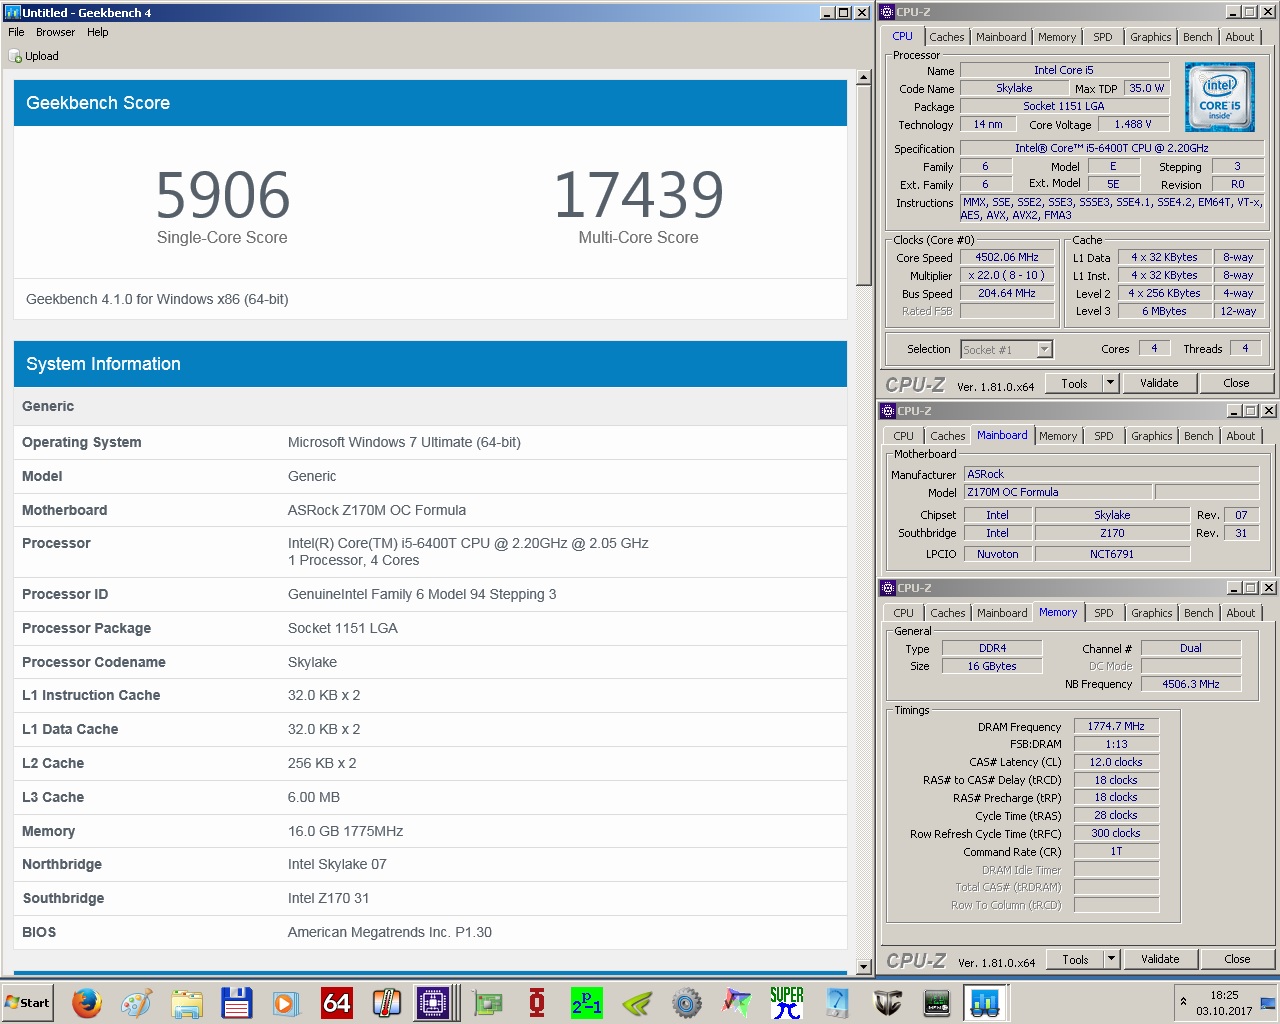Viewport: 1280px width, 1024px height.
Task: Expand Tools dropdown arrow in Memory tab window
Action: (1111, 959)
